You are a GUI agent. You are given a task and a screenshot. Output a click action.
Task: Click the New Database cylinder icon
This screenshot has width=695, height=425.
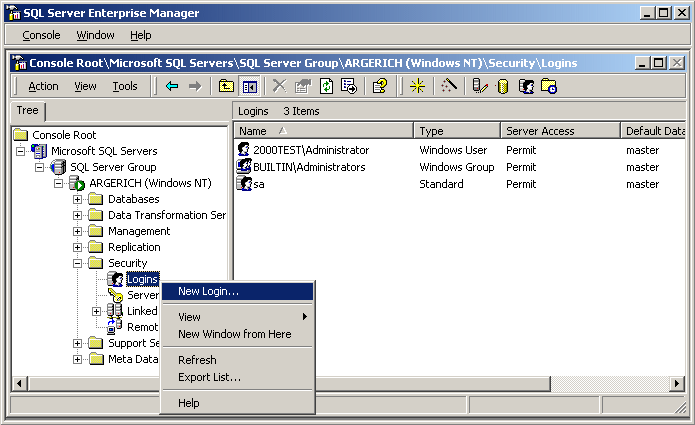[503, 86]
